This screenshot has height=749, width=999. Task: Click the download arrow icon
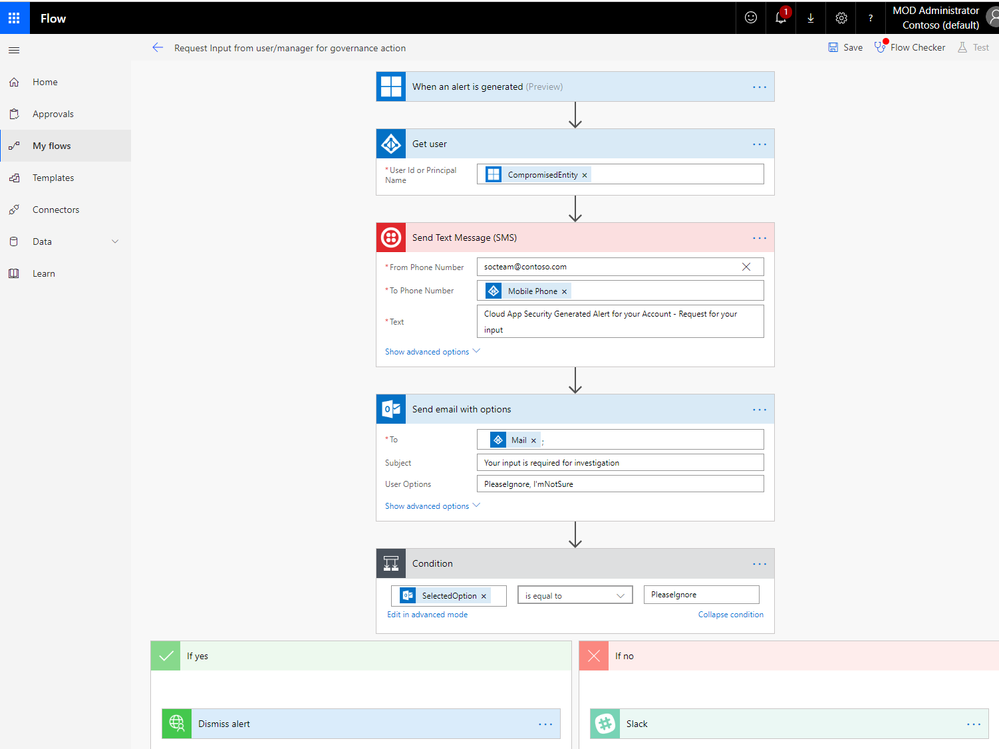click(810, 18)
